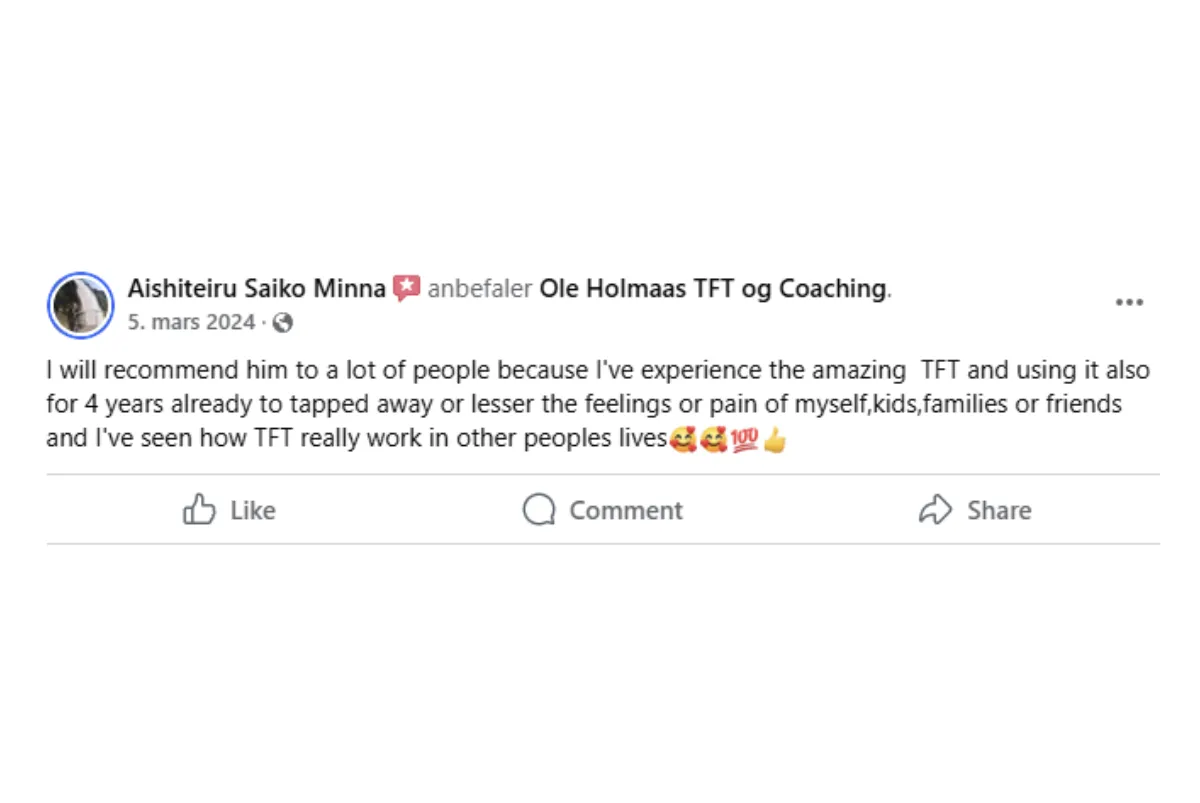Open the post via 5. mars 2024 timestamp
This screenshot has width=1200, height=803.
pyautogui.click(x=191, y=323)
